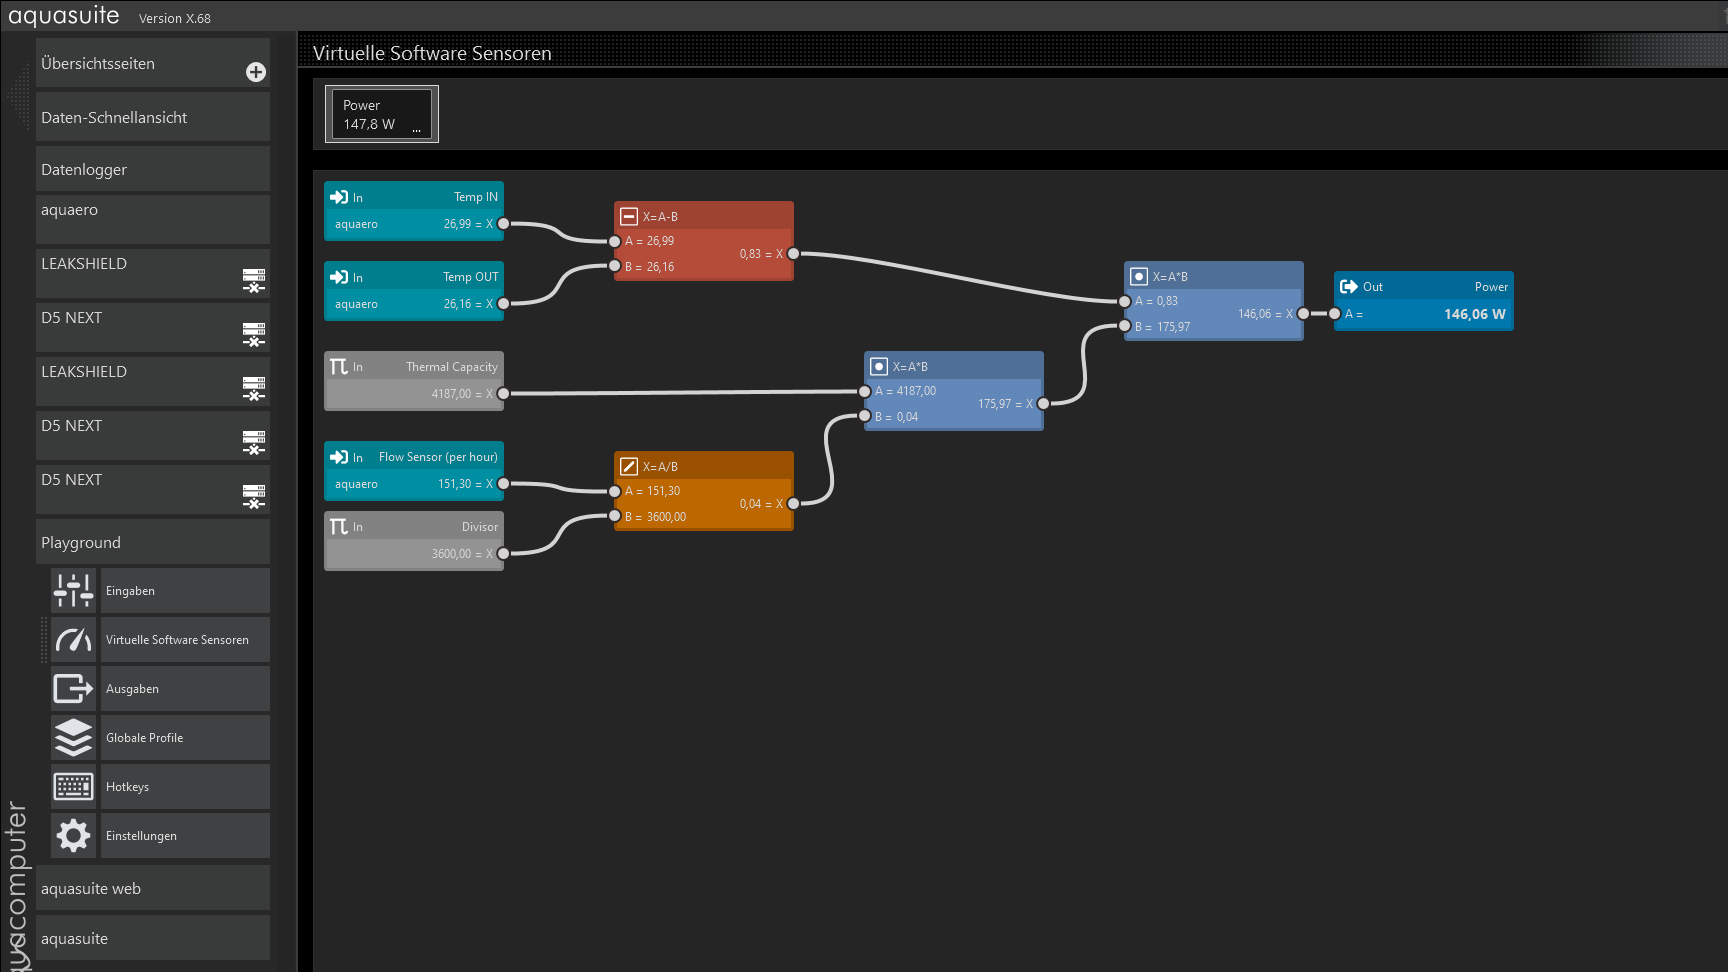
Task: Click disconnected device icon on first LEAKSHIELD
Action: click(254, 281)
